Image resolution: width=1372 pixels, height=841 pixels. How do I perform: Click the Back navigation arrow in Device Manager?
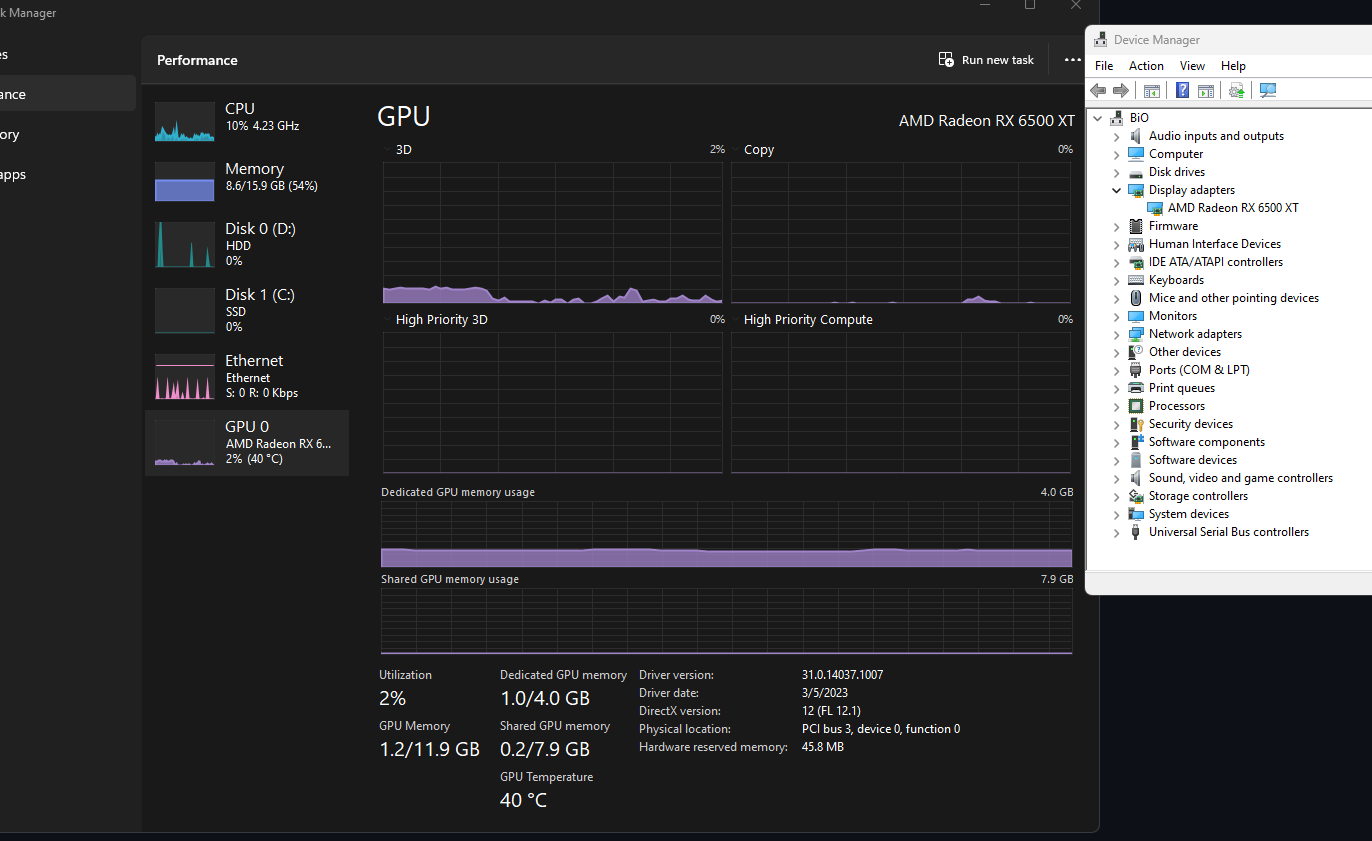click(x=1098, y=90)
